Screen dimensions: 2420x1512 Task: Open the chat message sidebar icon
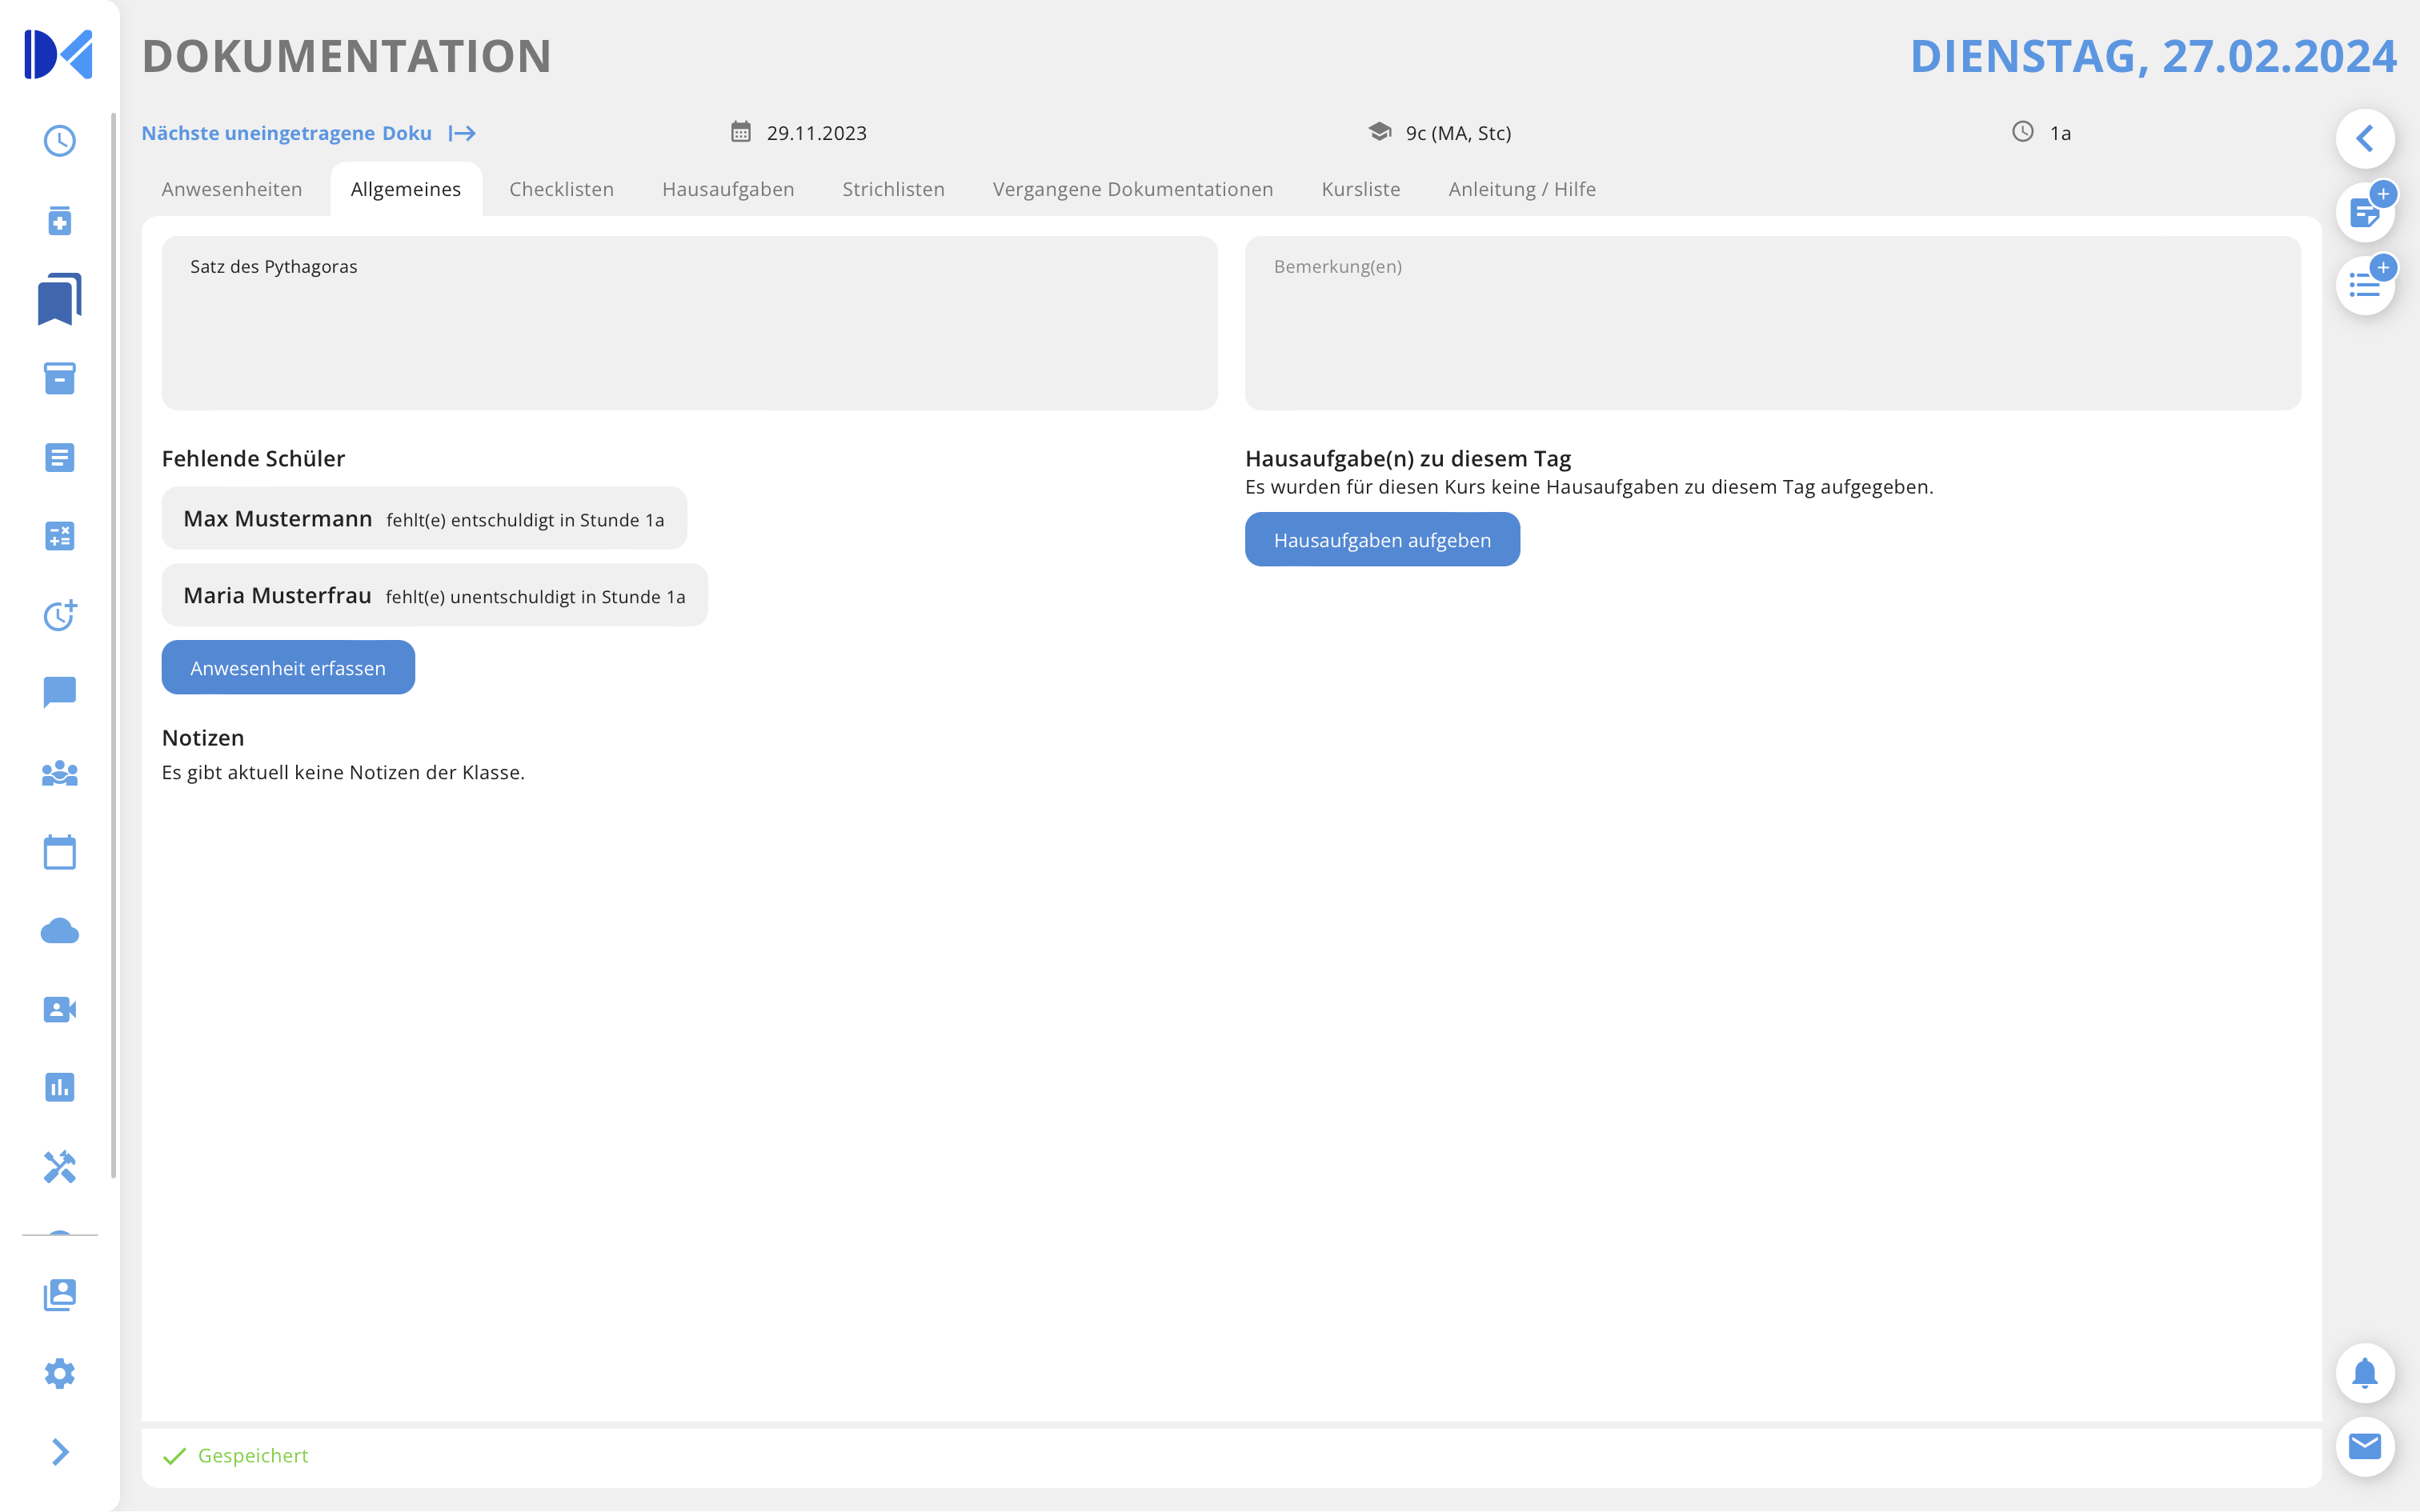[x=59, y=692]
